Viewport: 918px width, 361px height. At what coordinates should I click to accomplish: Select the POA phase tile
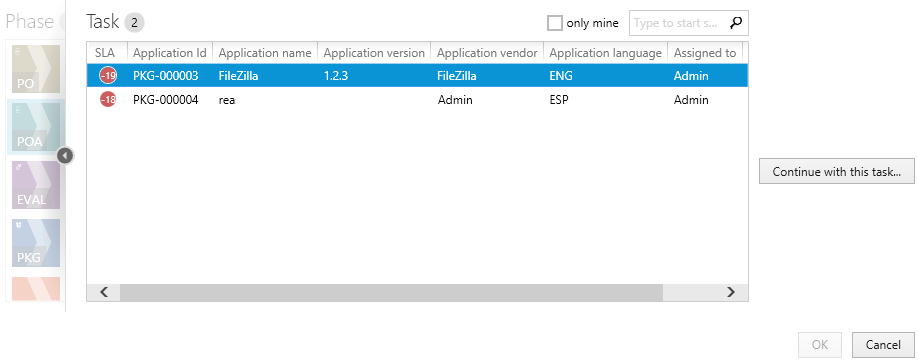36,127
